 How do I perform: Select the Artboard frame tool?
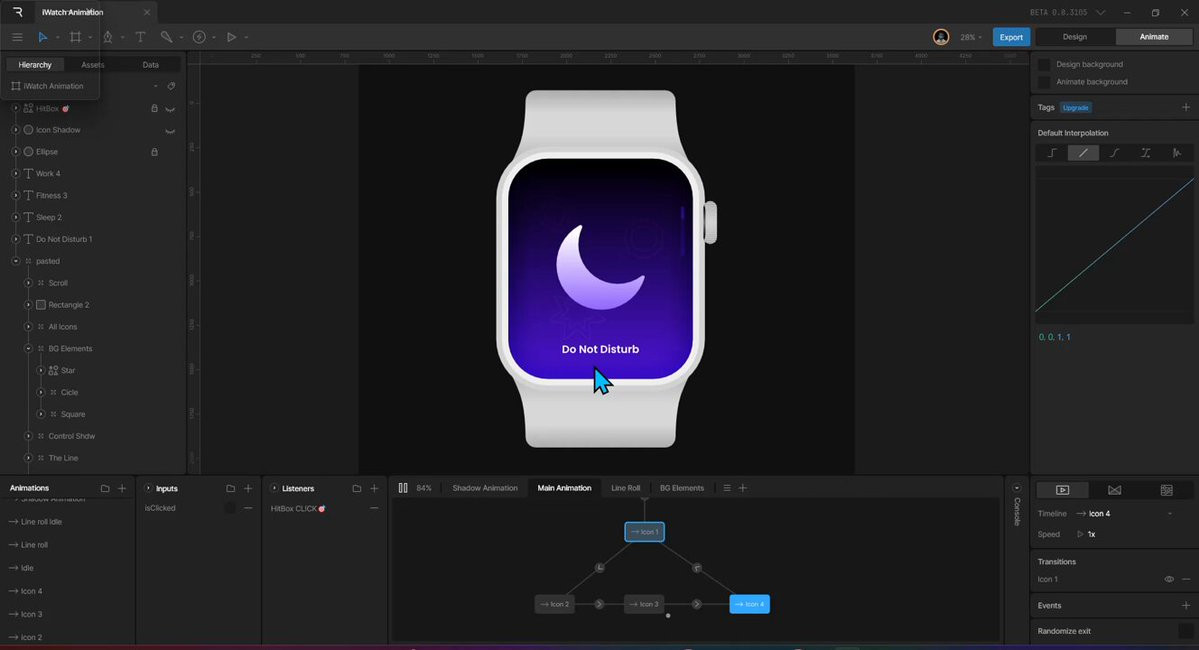coord(75,37)
